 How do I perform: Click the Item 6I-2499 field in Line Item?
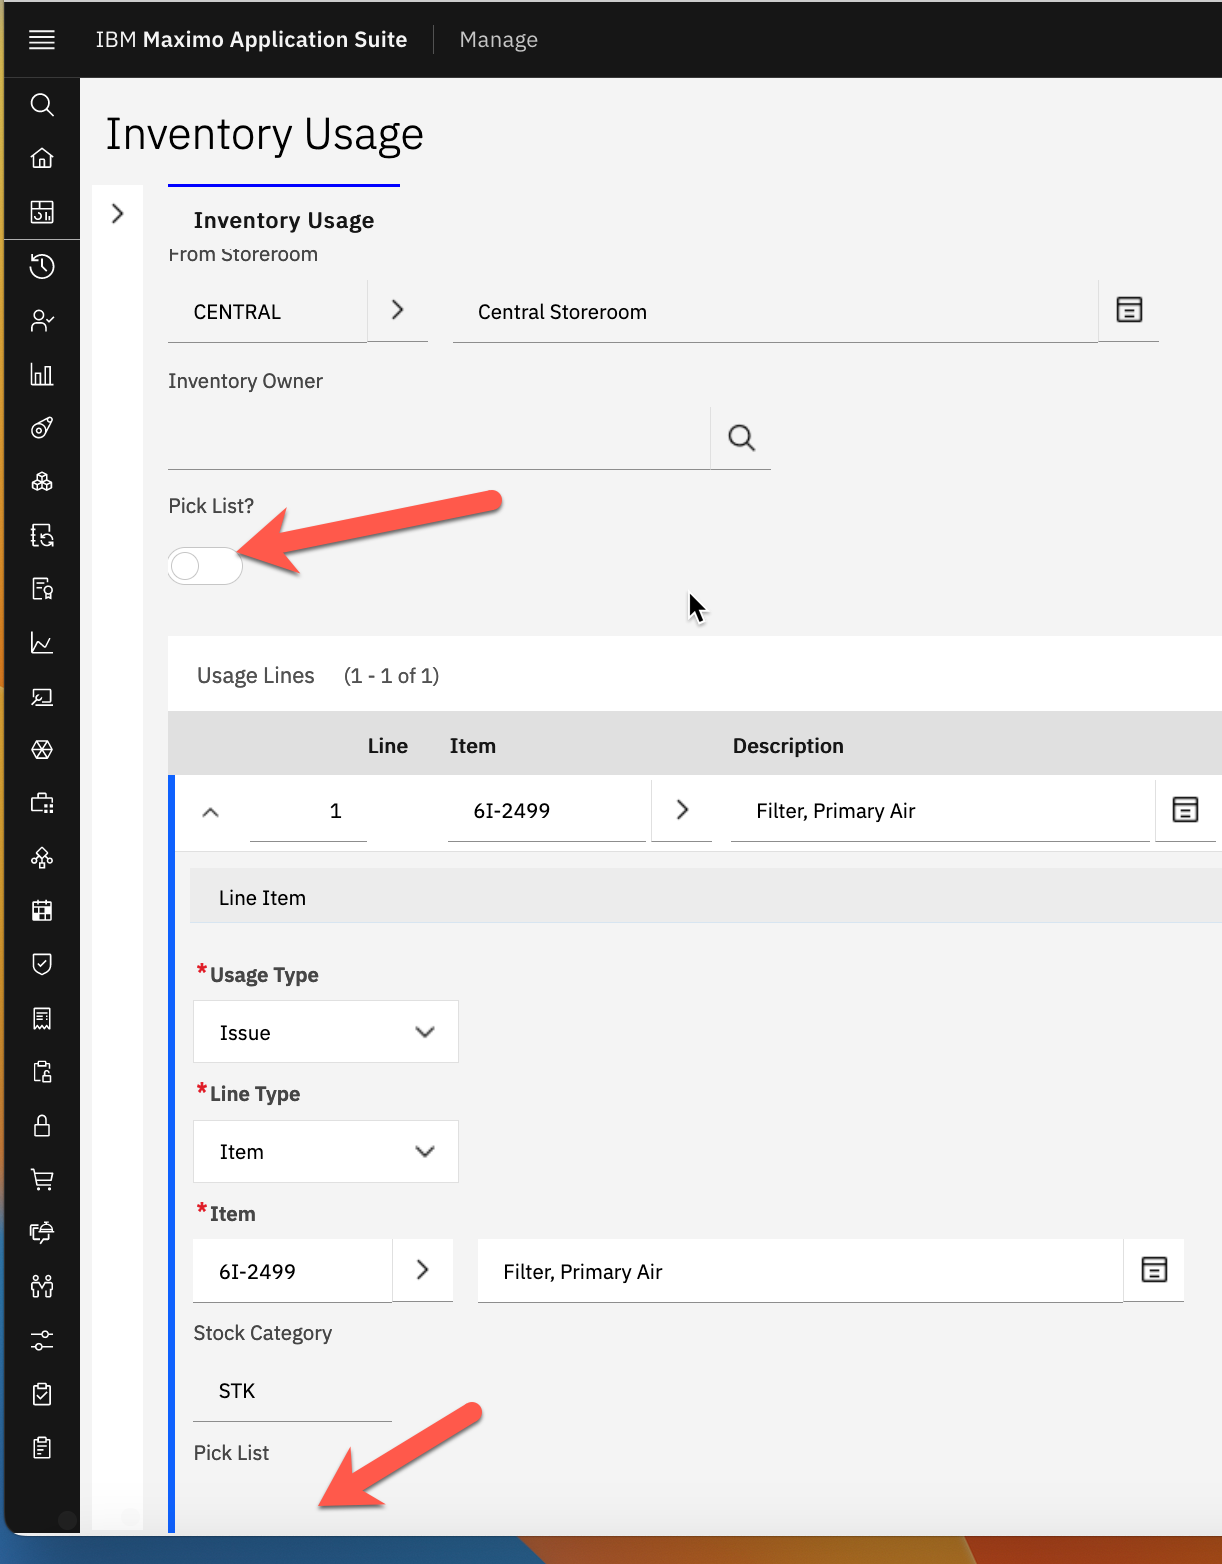click(291, 1272)
